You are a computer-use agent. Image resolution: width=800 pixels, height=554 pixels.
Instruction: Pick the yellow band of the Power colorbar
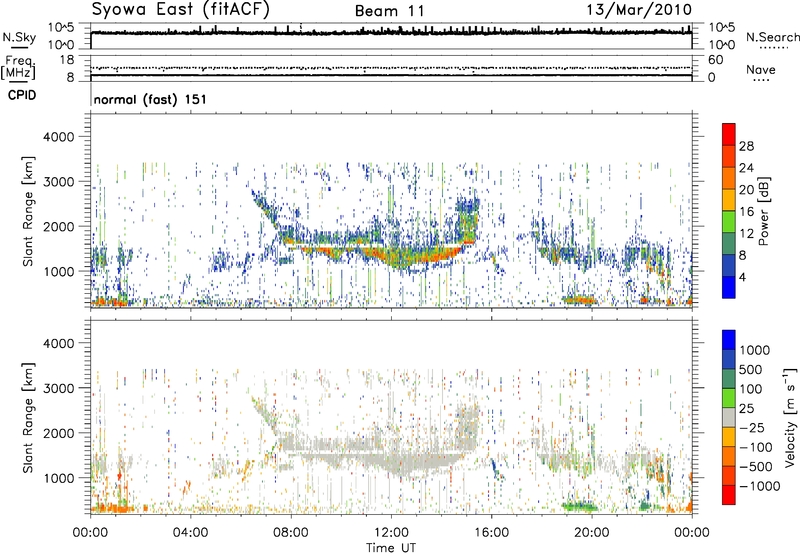click(x=729, y=200)
